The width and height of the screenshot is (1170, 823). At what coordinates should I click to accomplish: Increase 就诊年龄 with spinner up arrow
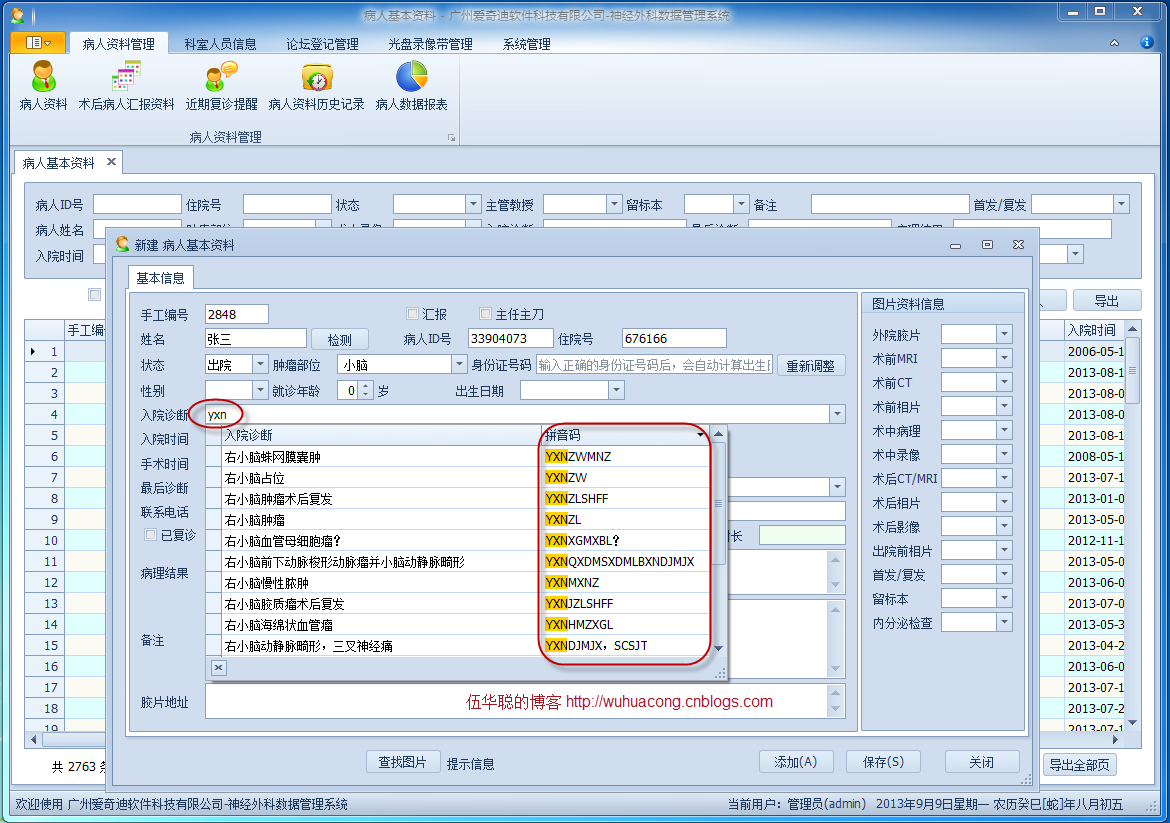coord(366,386)
